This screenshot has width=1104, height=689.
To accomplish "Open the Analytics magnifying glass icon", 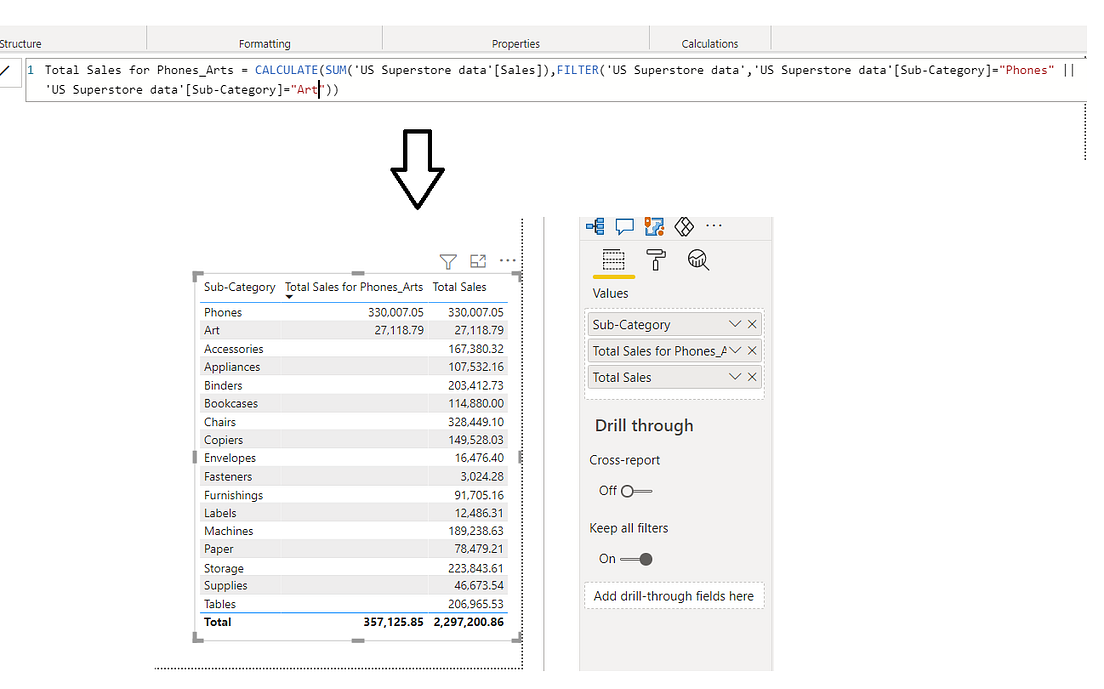I will 698,260.
